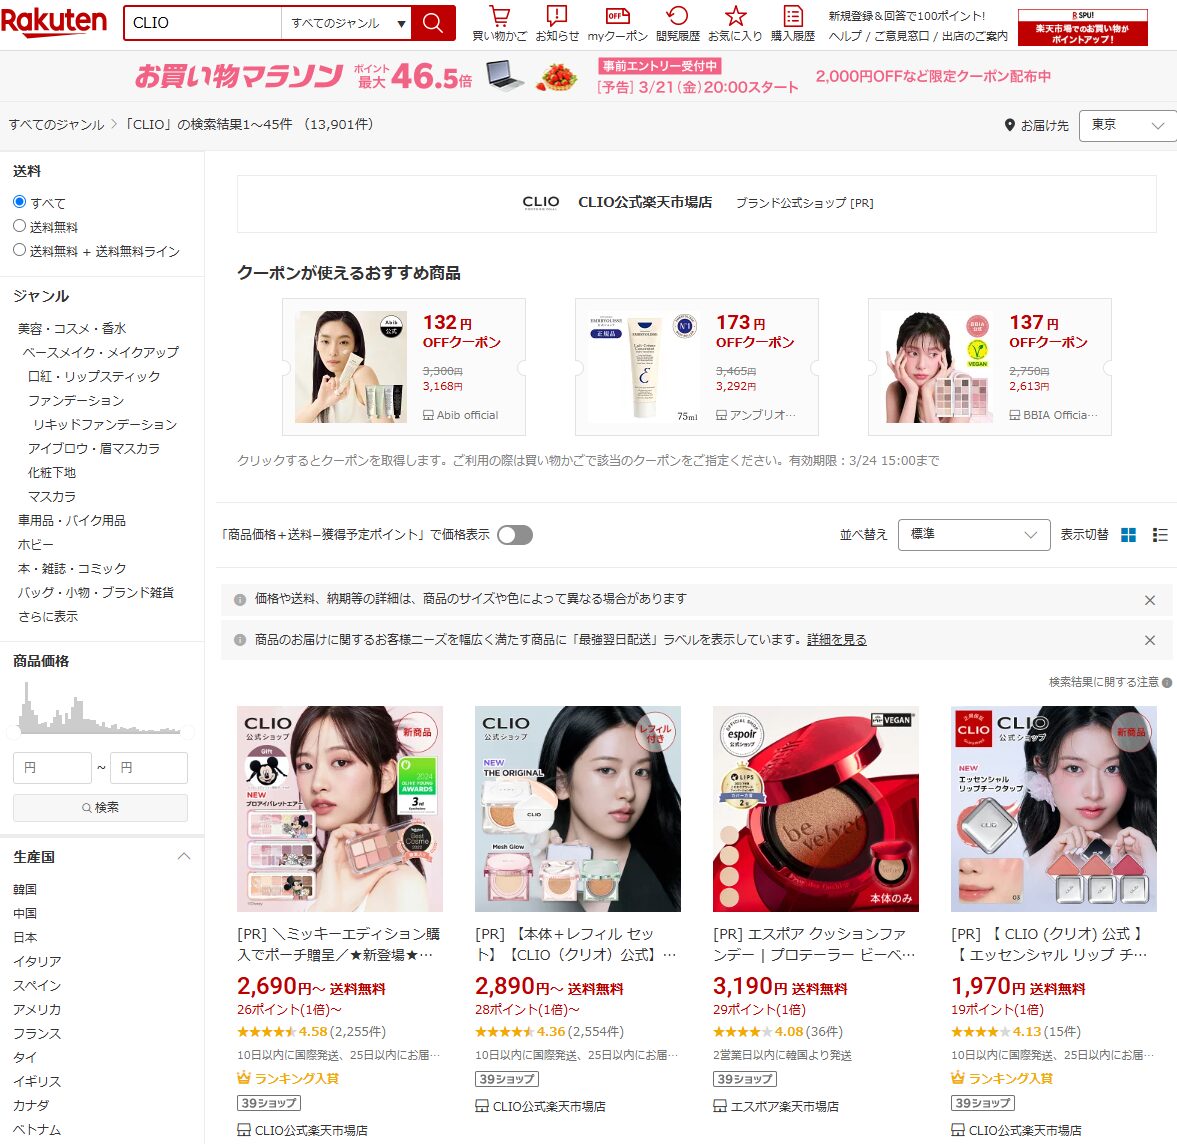Toggle 商品価格+送料−獲得予定ポイント price display switch
The height and width of the screenshot is (1144, 1177).
pos(515,534)
